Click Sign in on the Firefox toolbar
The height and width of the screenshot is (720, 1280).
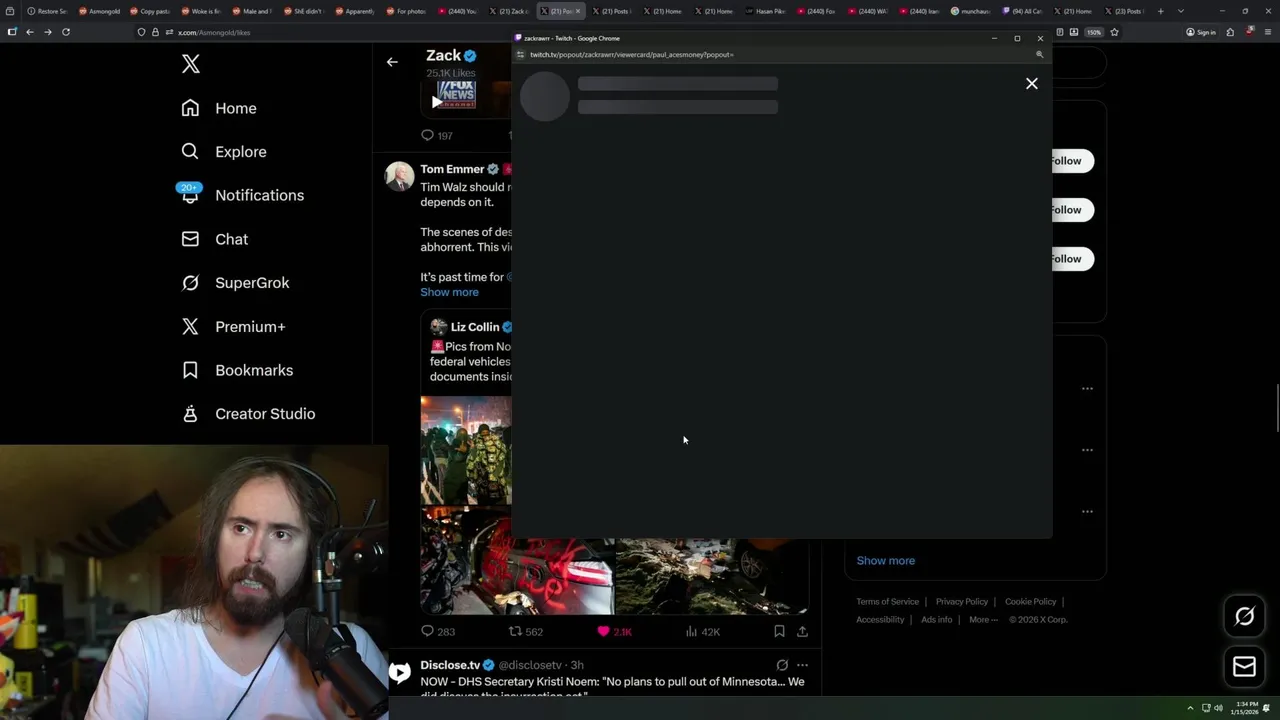pyautogui.click(x=1200, y=32)
